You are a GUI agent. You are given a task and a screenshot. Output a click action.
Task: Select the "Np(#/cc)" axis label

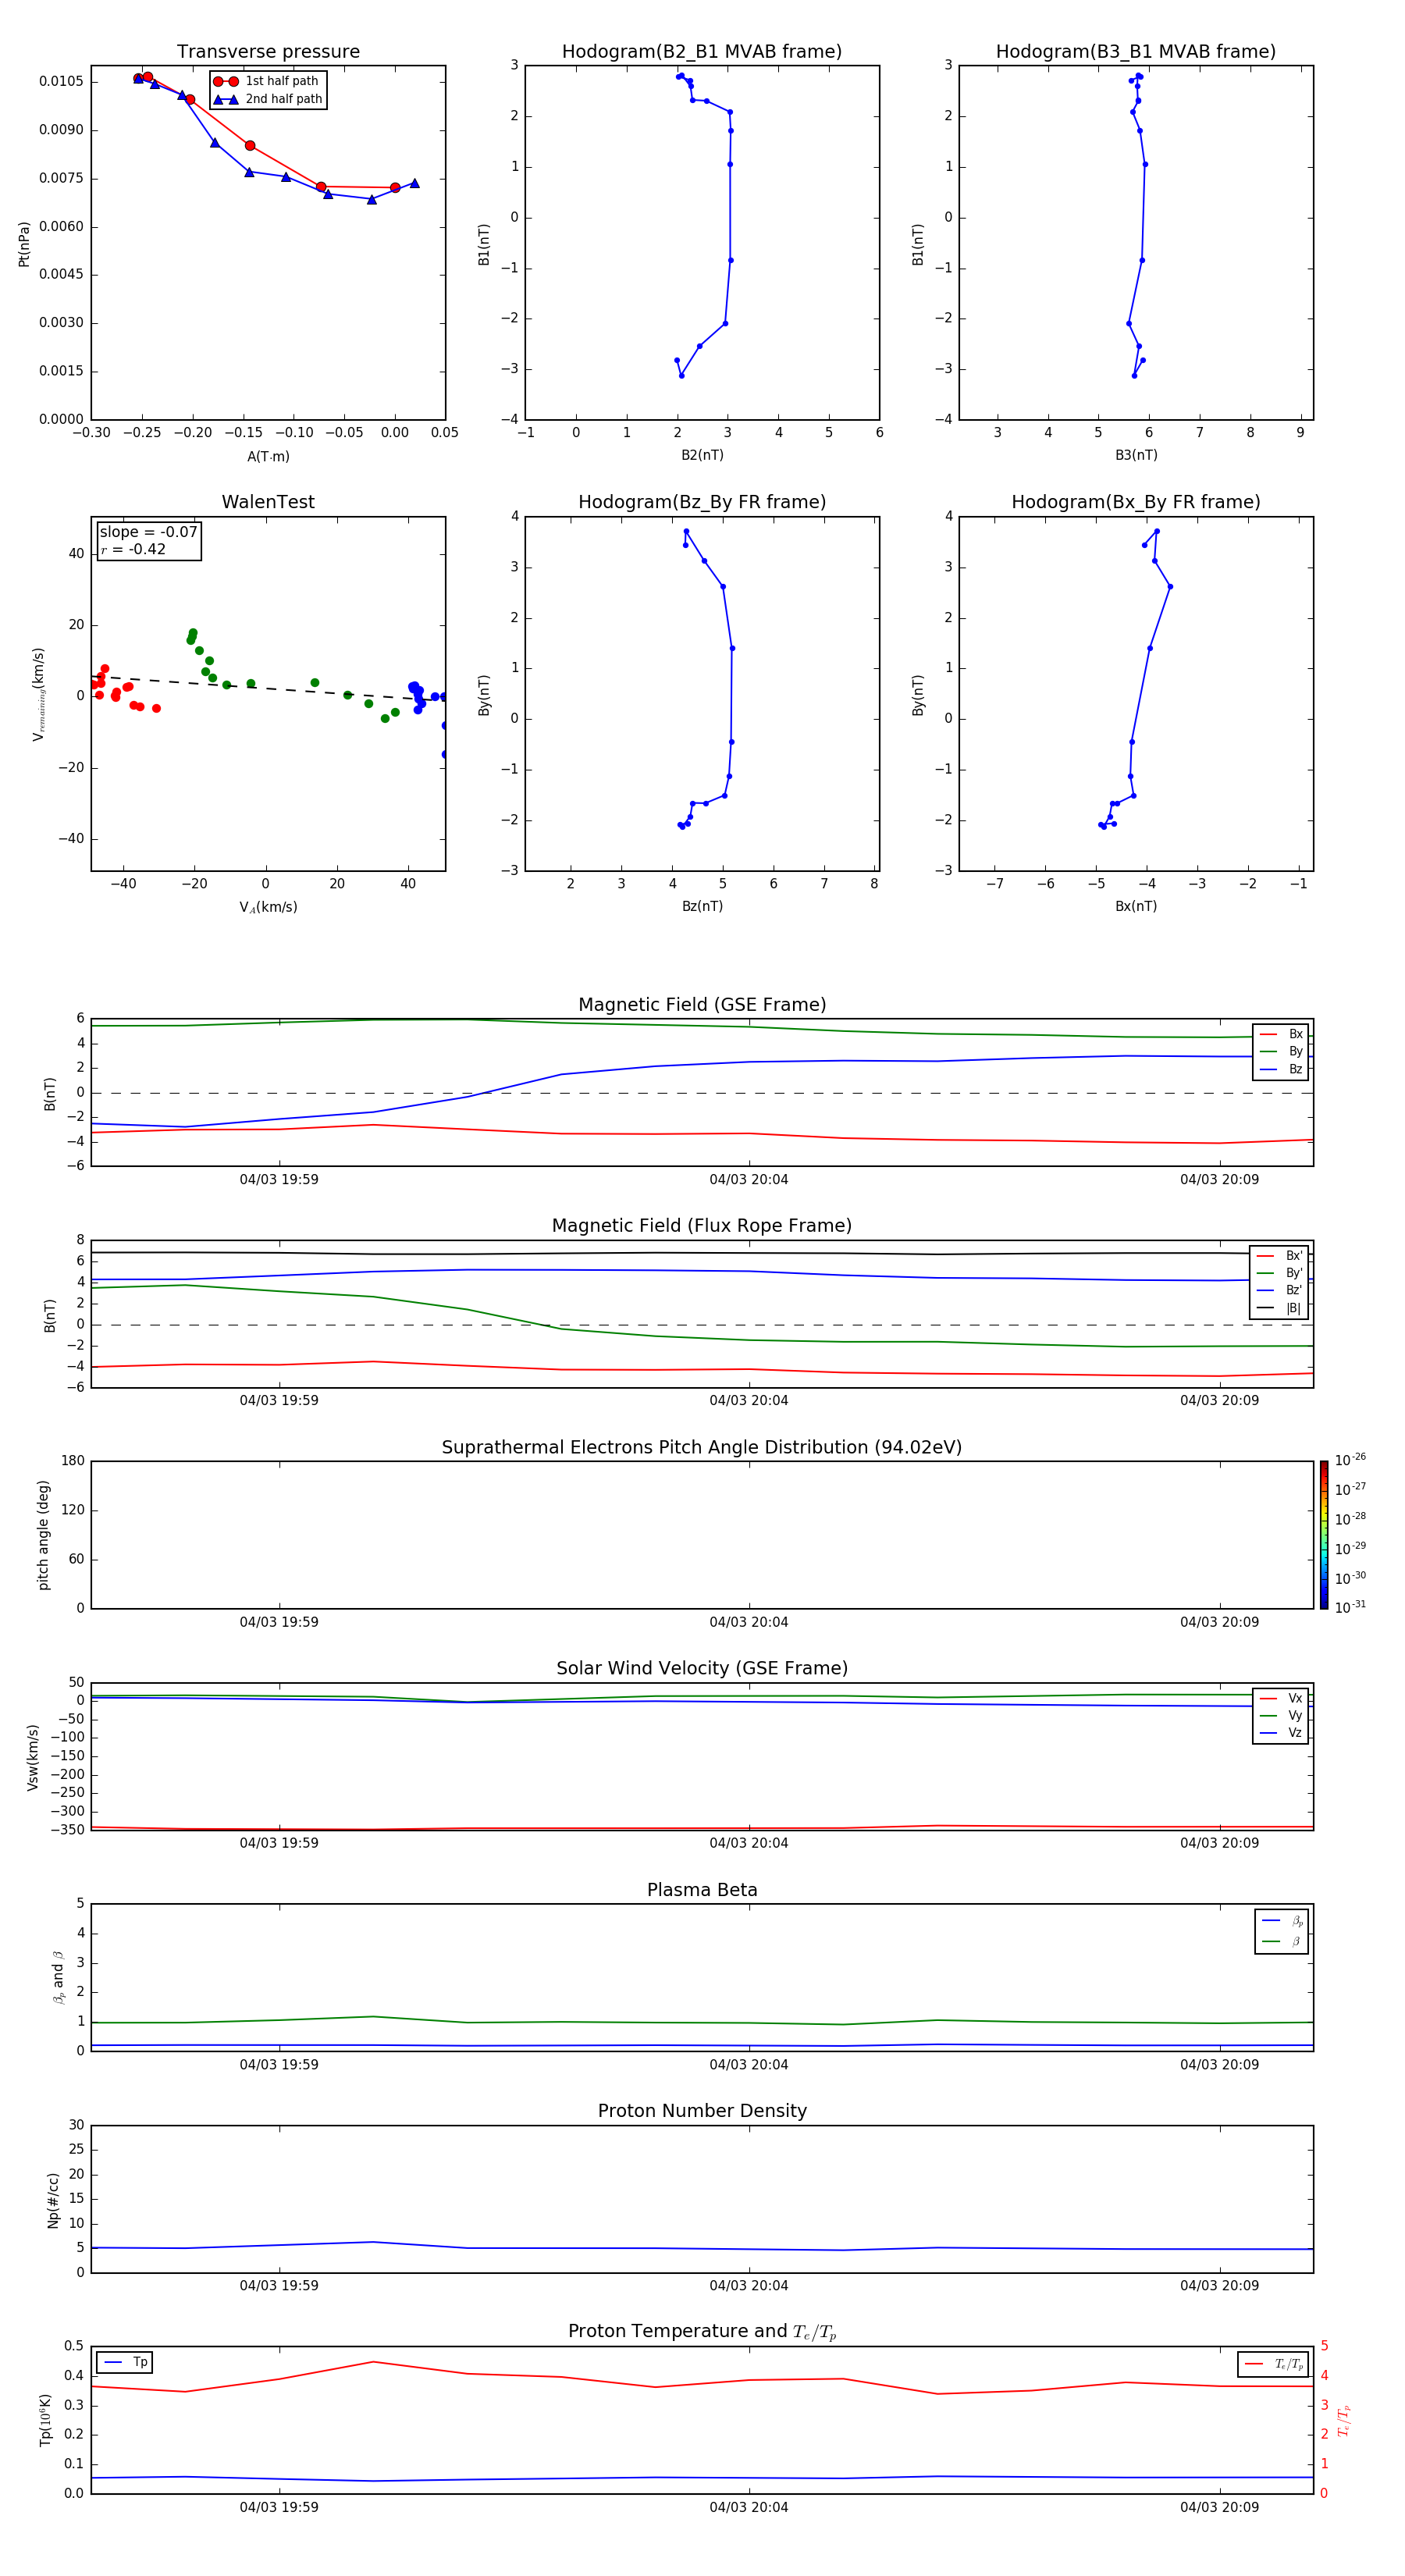coord(53,2200)
